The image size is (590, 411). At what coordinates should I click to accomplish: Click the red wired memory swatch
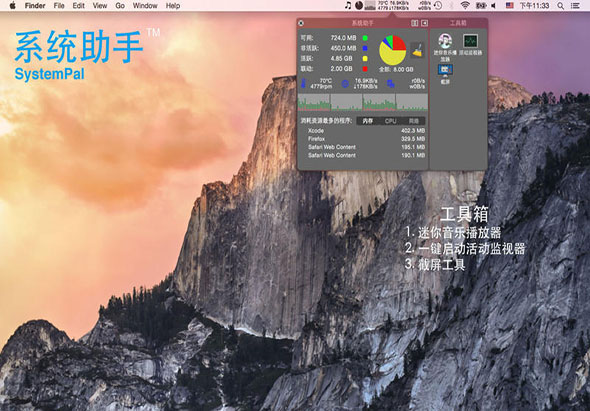pos(365,69)
